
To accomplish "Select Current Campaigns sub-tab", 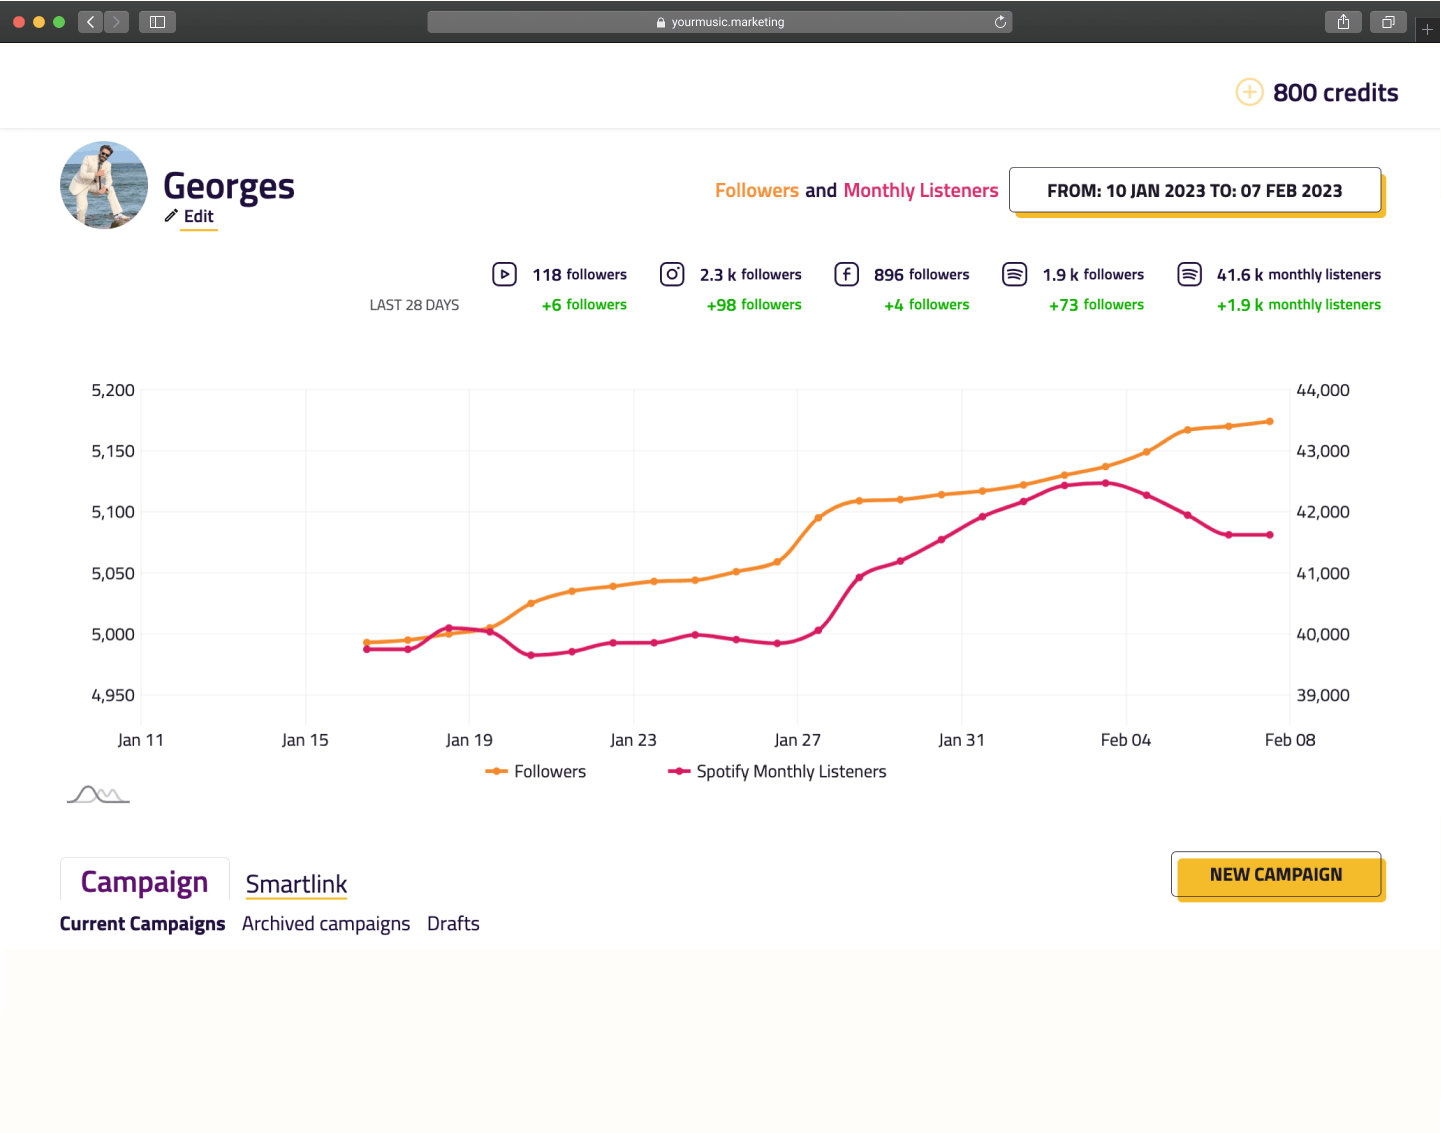I will (142, 923).
